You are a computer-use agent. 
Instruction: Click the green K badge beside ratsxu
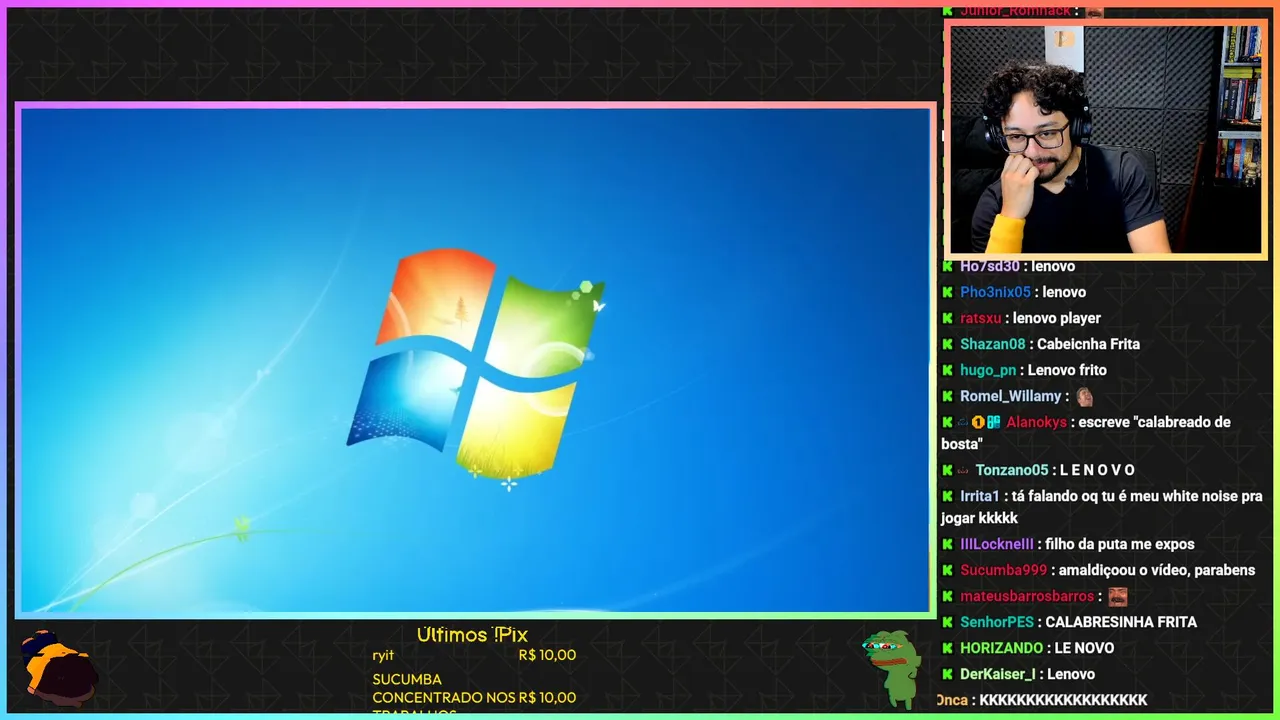pos(947,318)
